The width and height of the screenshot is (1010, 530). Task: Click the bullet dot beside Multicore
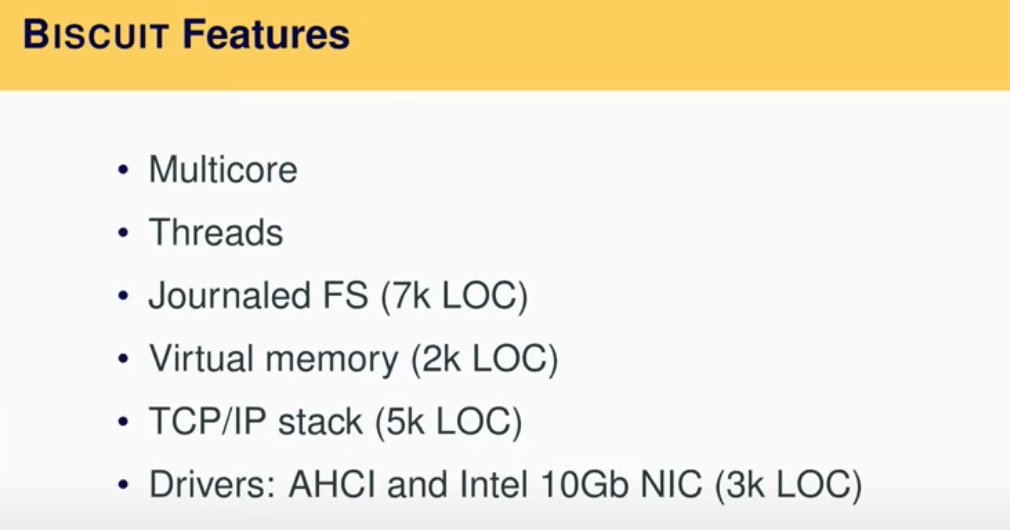coord(124,170)
